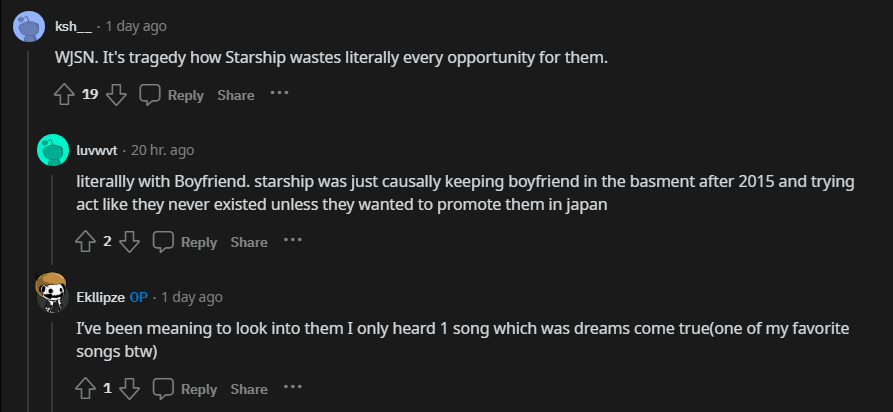Screen dimensions: 893x412
Task: Click Ekllipze's avatar image
Action: [x=53, y=293]
